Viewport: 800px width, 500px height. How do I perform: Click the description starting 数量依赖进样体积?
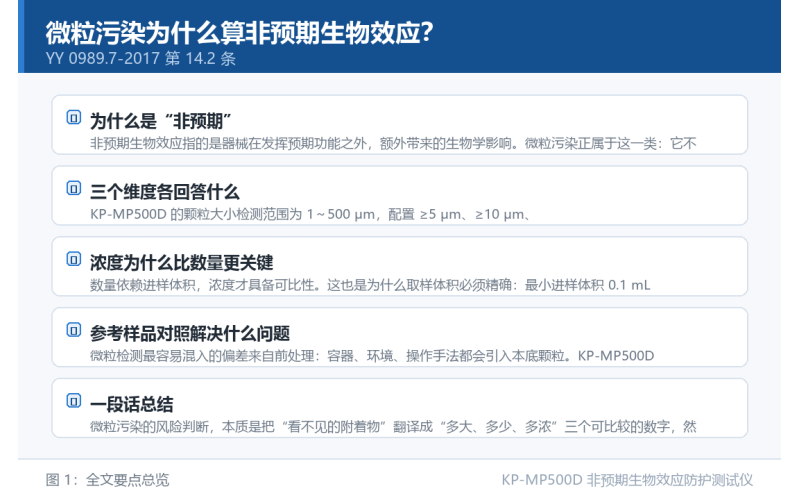[370, 285]
